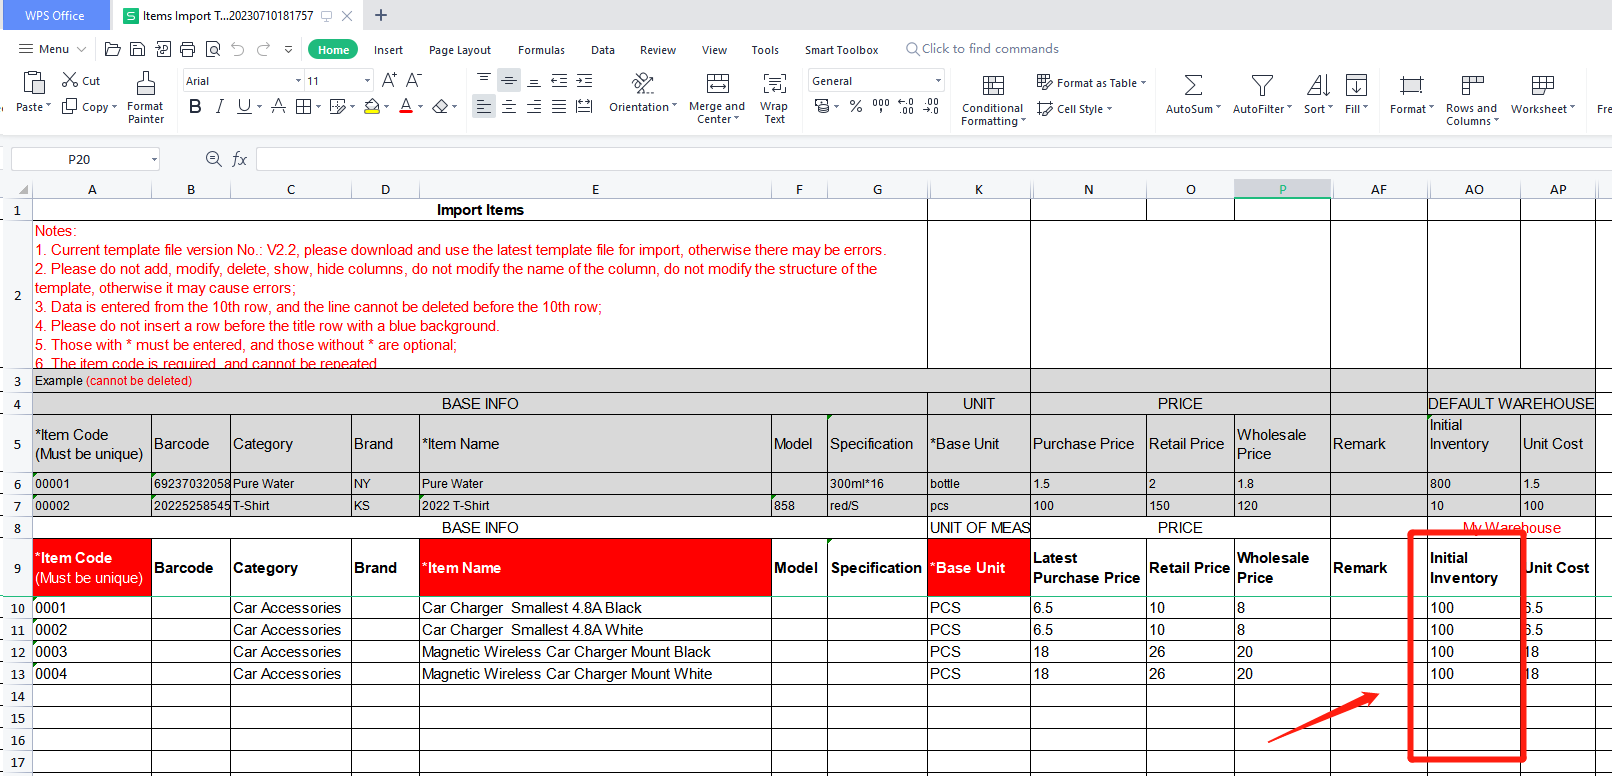Click the AutoSum sigma icon

click(x=1193, y=86)
